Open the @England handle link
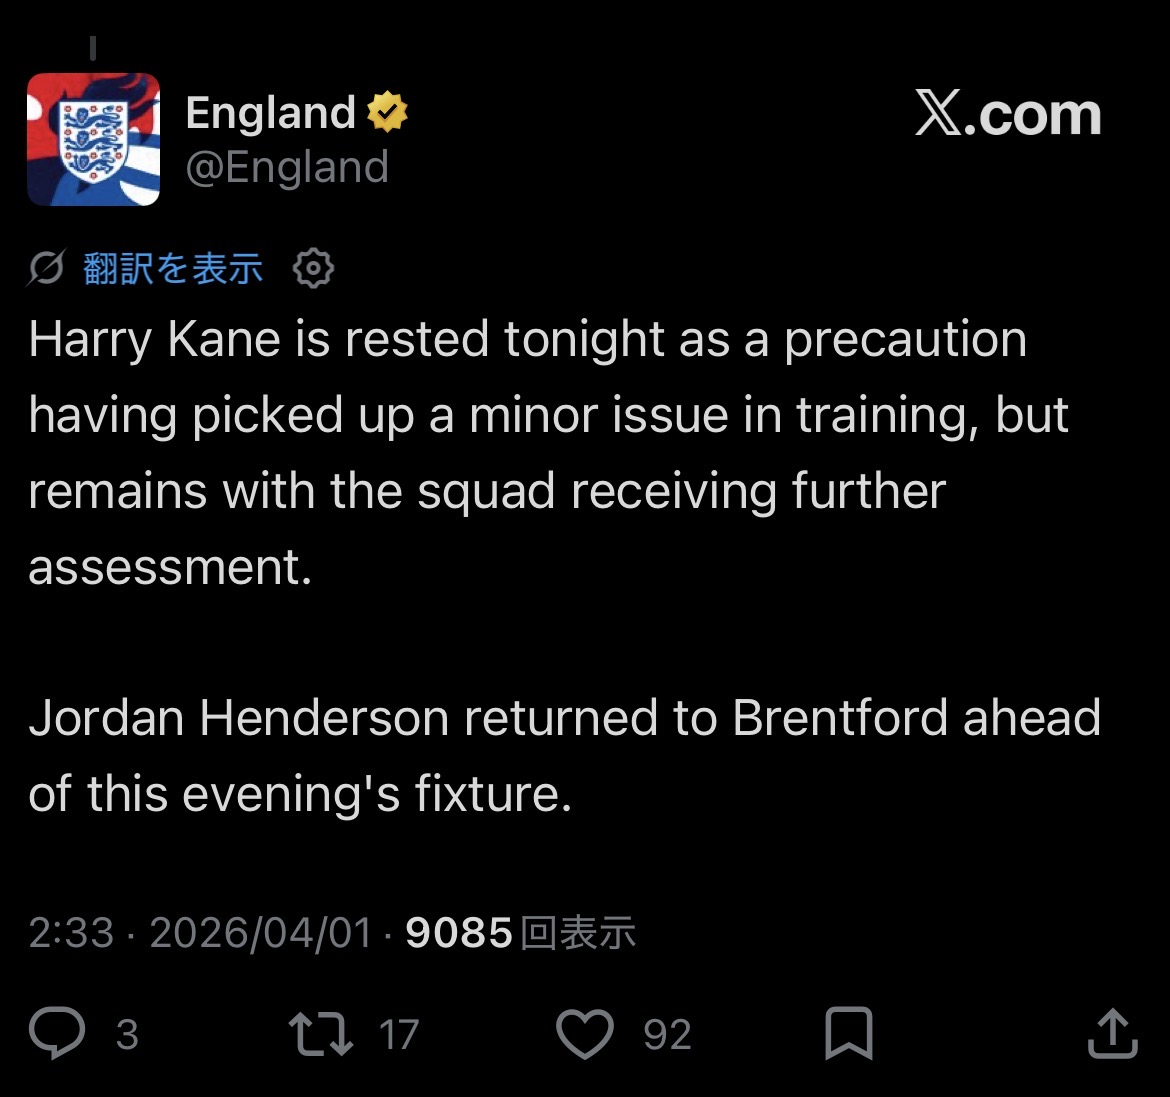 click(287, 167)
